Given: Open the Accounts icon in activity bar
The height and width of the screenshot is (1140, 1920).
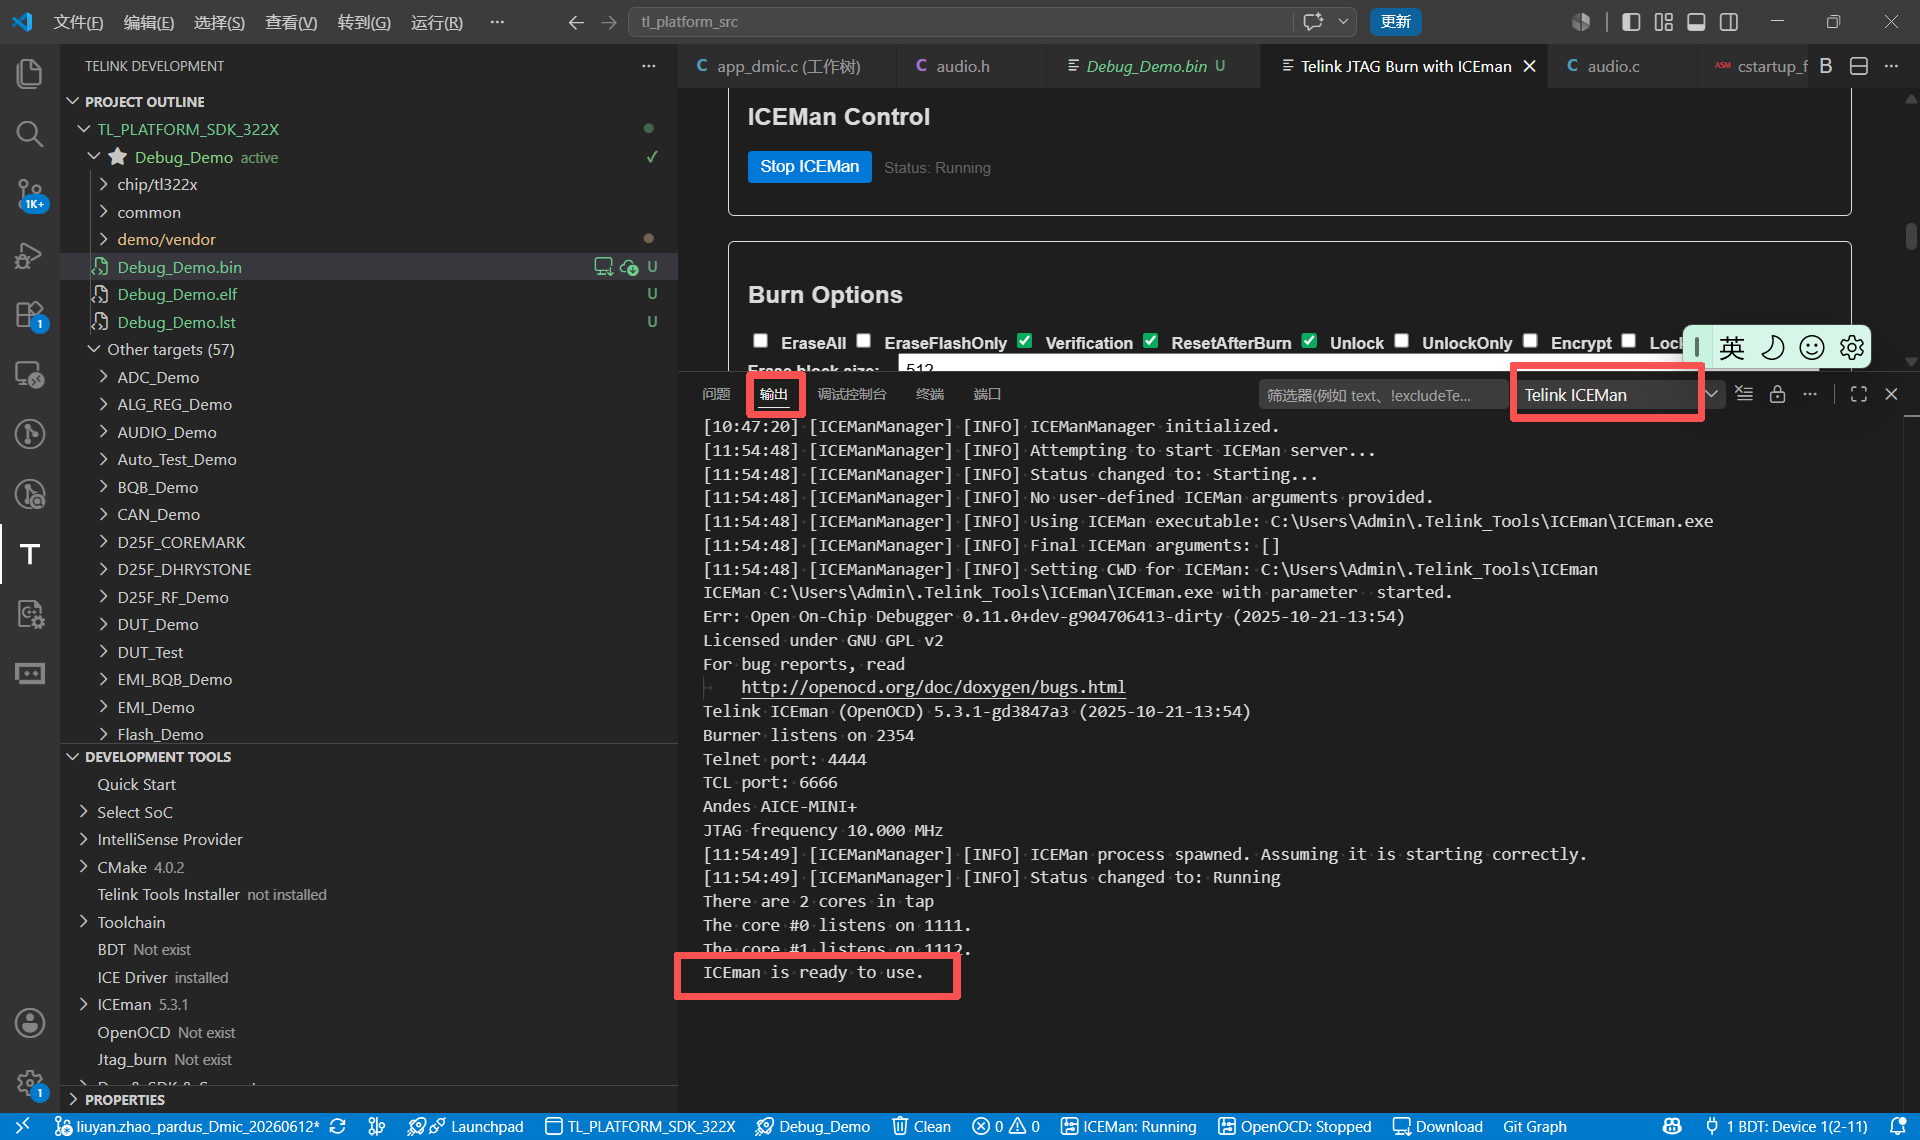Looking at the screenshot, I should (30, 1023).
